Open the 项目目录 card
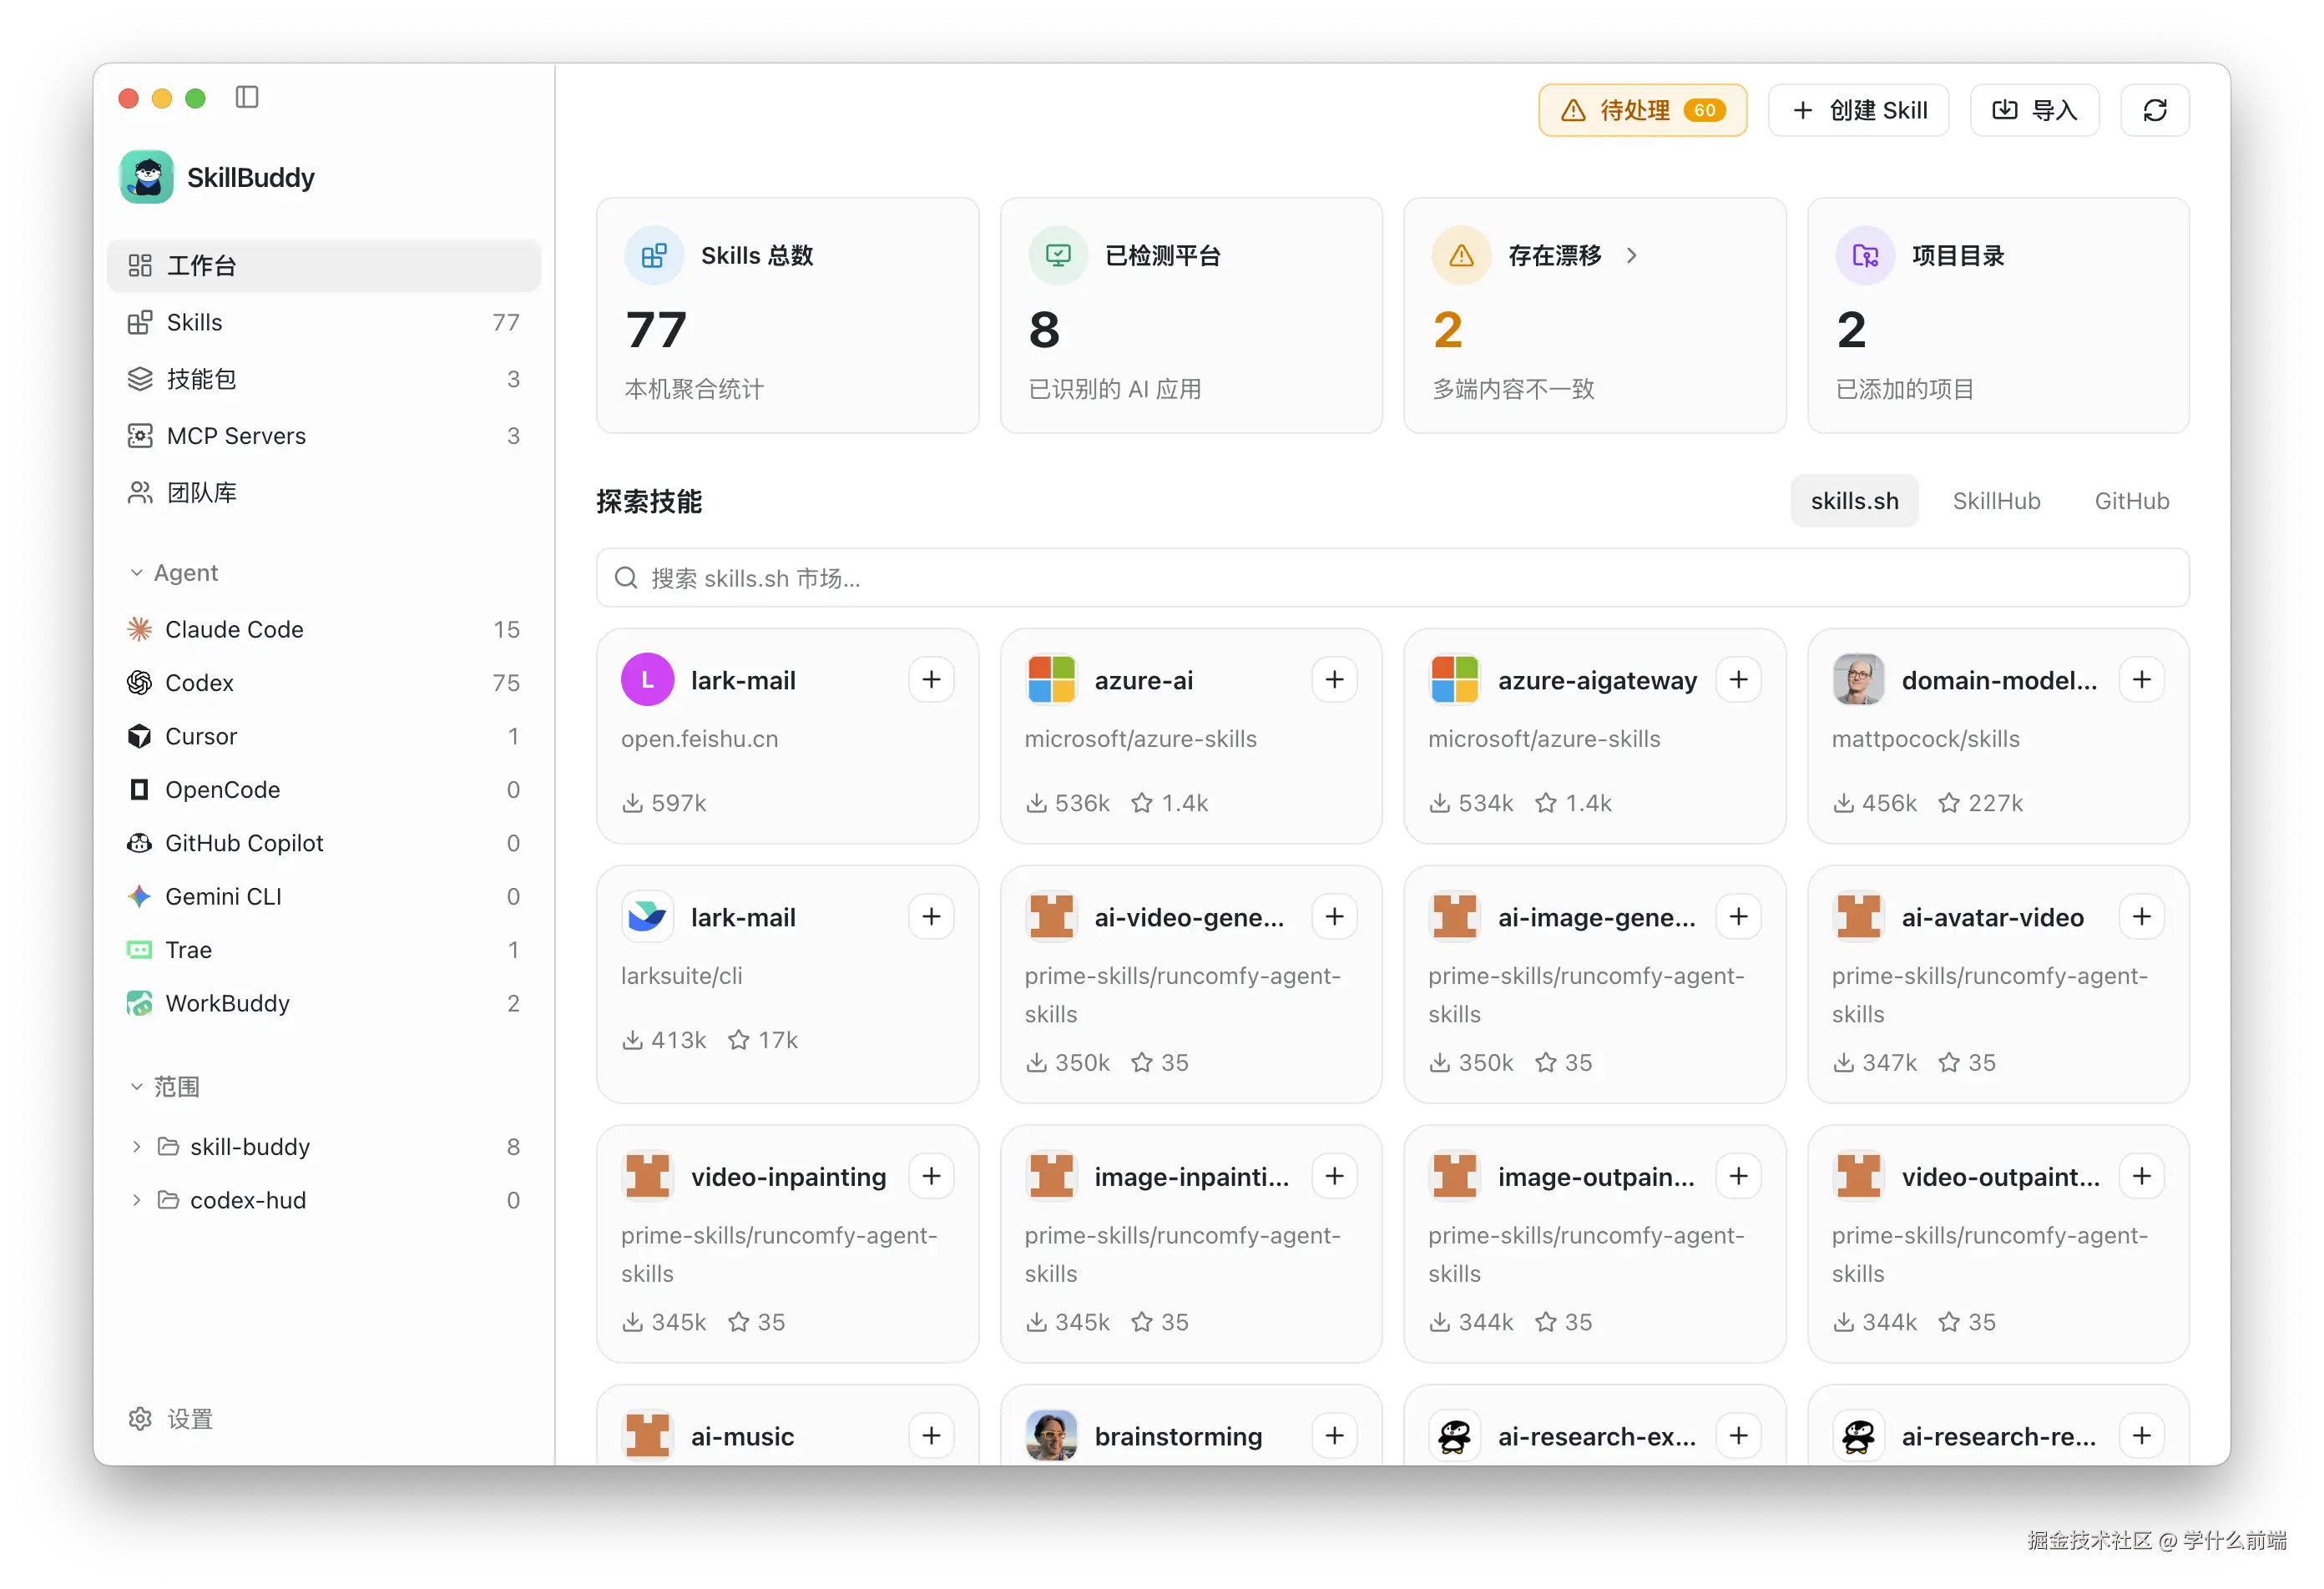The width and height of the screenshot is (2324, 1589). coord(1998,315)
